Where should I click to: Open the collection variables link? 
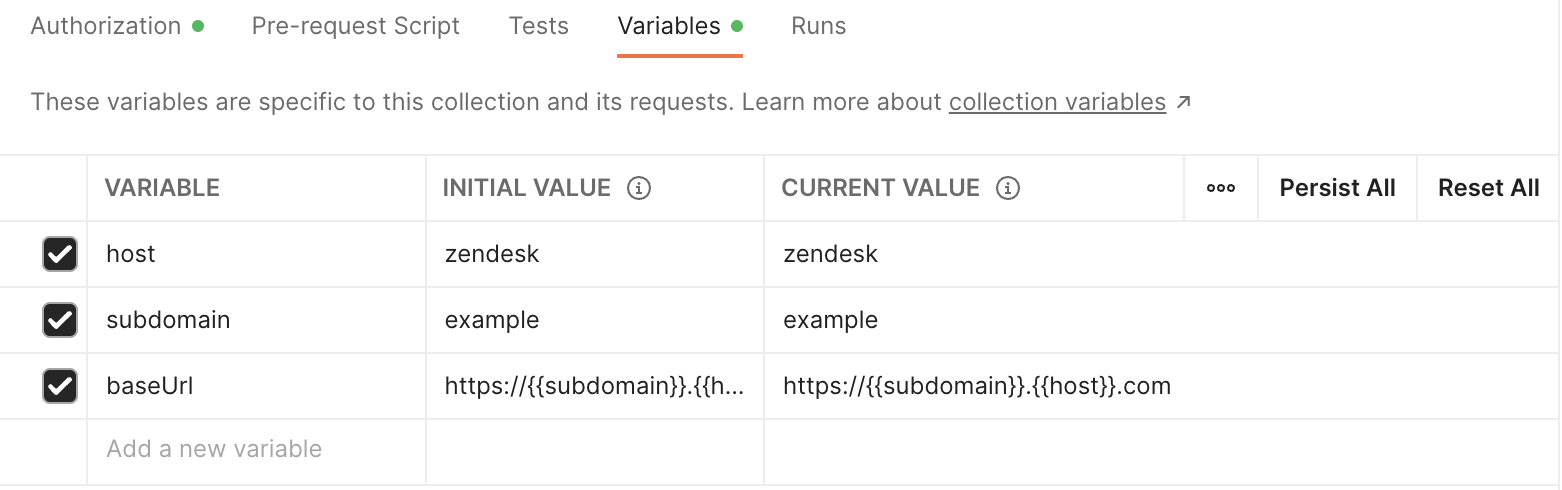tap(1057, 102)
